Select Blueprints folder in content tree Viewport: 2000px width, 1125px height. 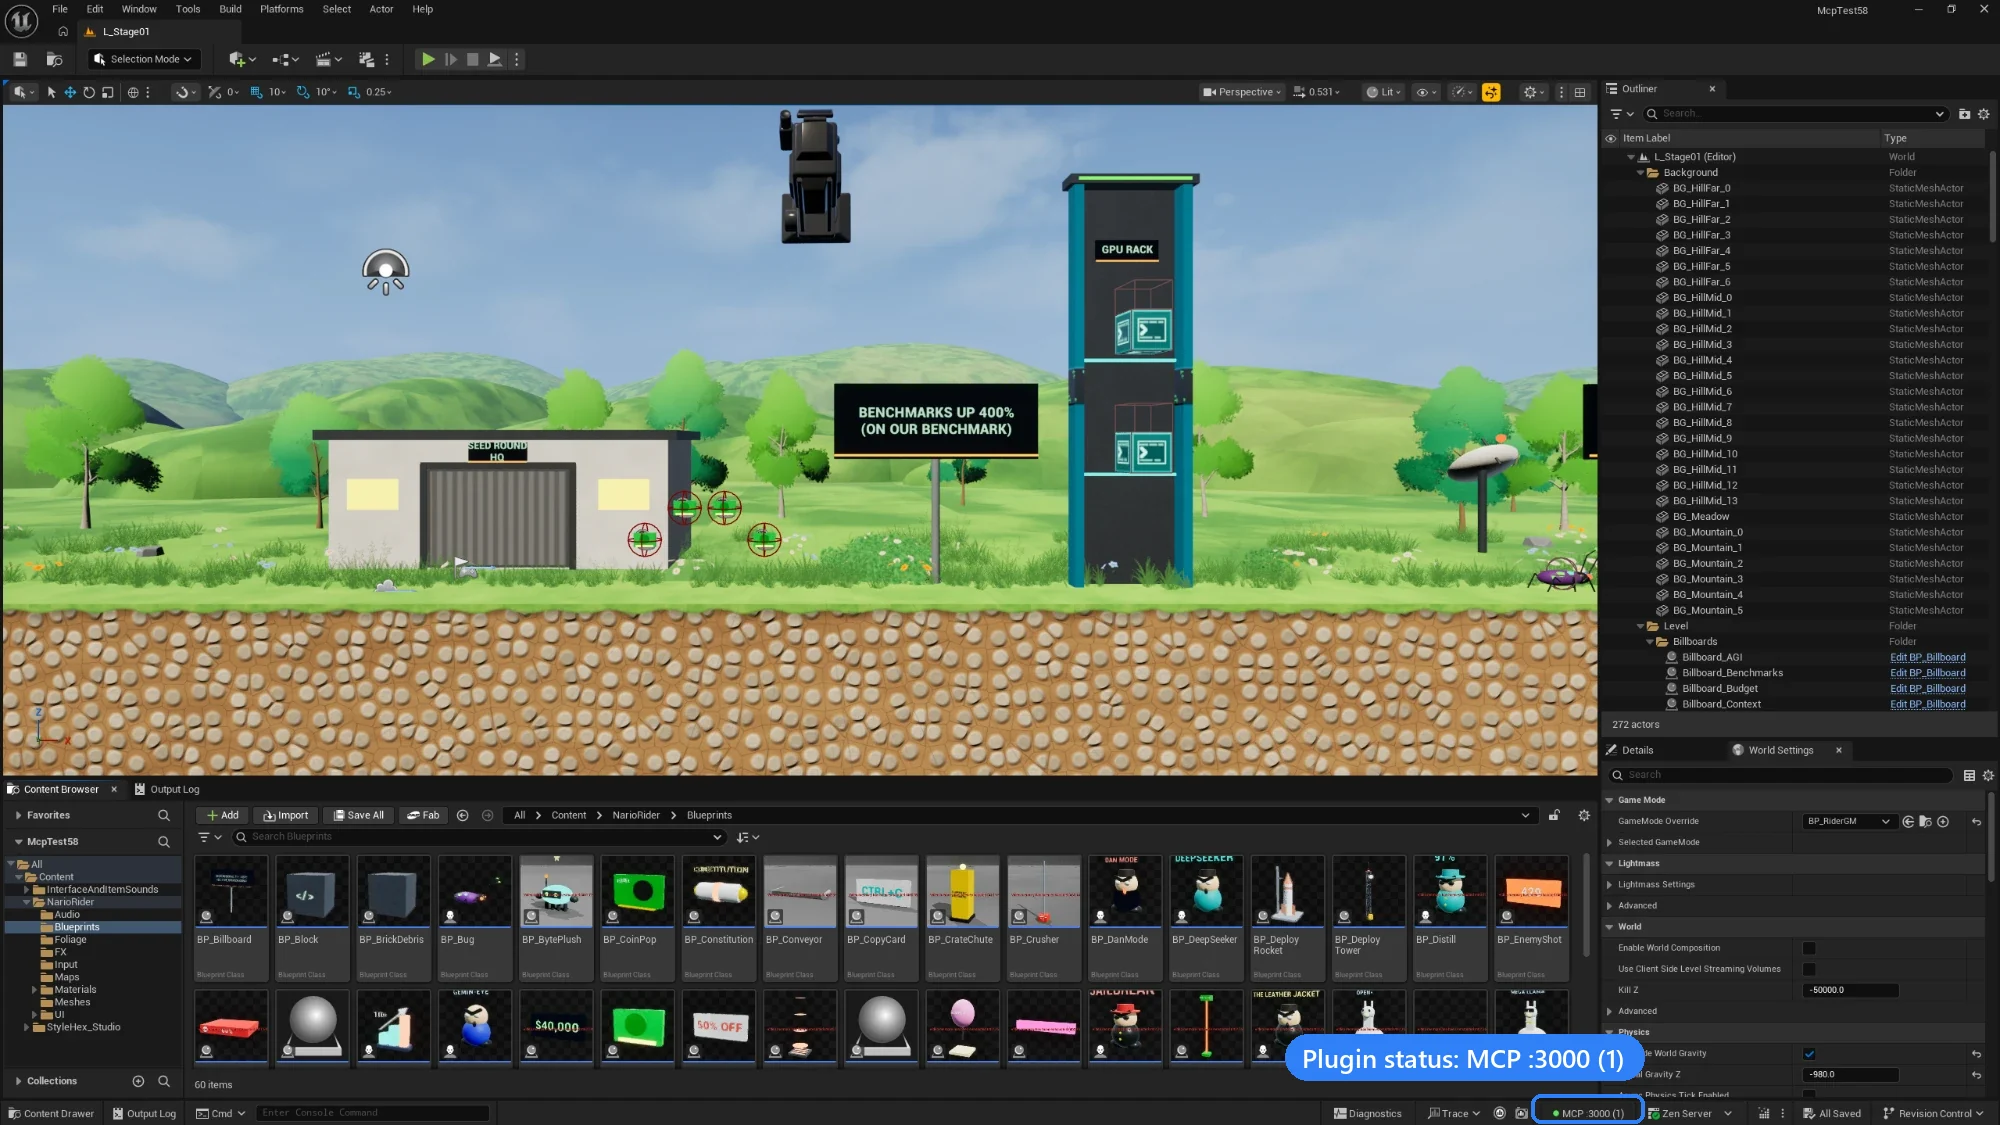pyautogui.click(x=76, y=927)
